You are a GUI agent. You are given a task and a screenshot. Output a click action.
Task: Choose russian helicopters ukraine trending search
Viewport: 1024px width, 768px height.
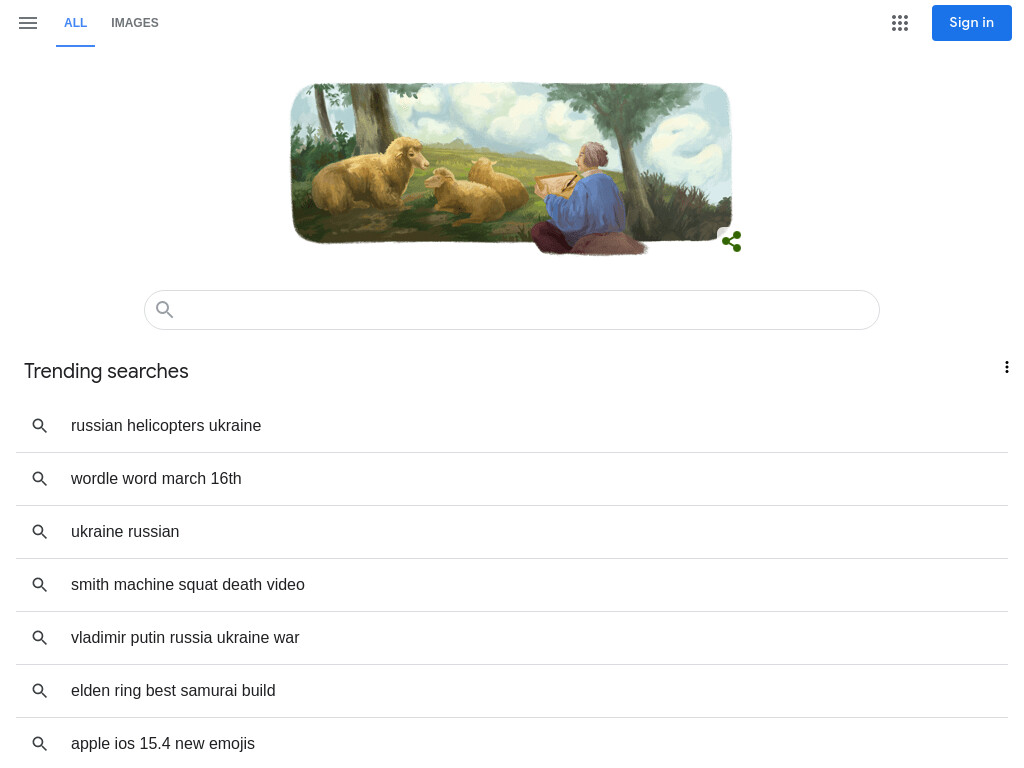click(512, 426)
